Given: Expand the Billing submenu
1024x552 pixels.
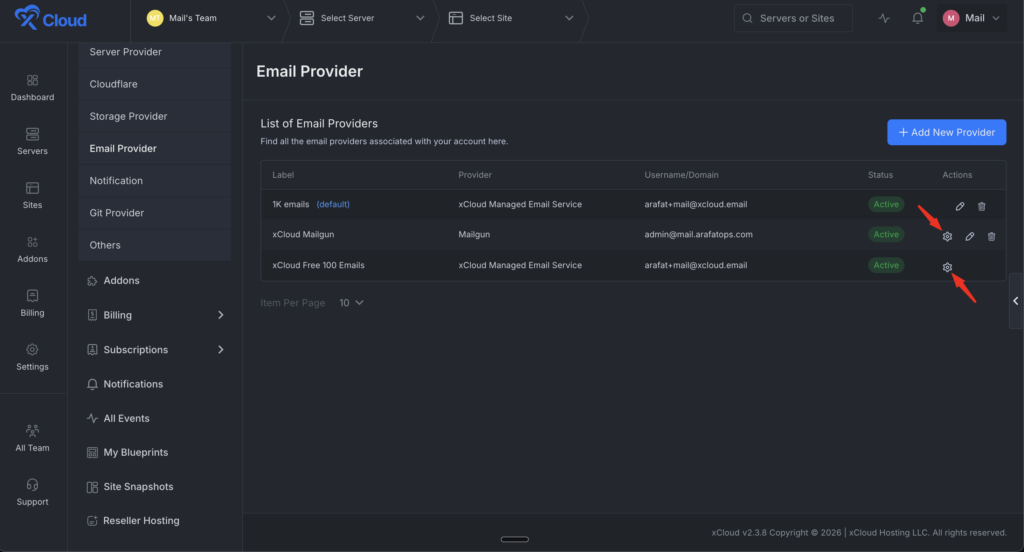Looking at the screenshot, I should (x=155, y=315).
